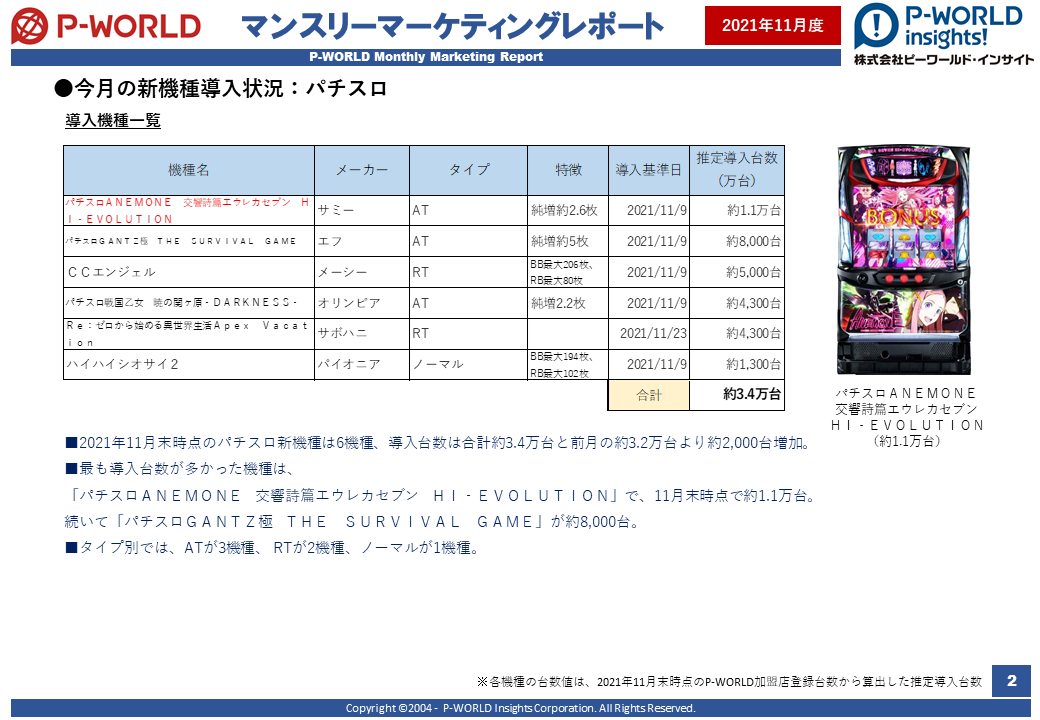This screenshot has height=720, width=1040.
Task: Select the パチスロGANTZ極 THE SURVIVAL GAME cell
Action: coord(189,241)
